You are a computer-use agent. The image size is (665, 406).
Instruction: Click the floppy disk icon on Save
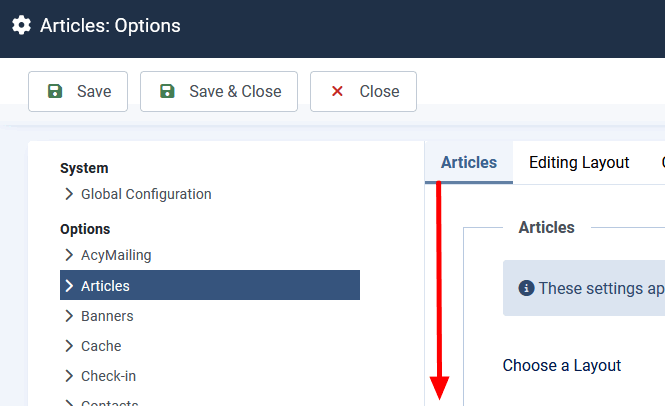55,91
